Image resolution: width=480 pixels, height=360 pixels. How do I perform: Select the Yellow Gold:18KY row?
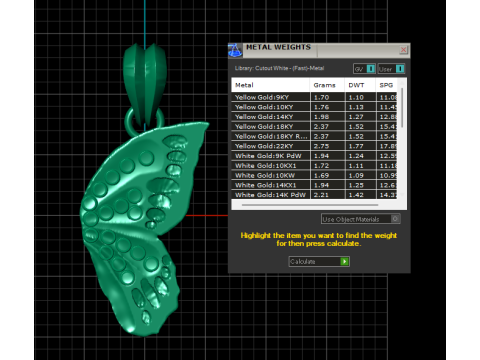click(x=314, y=126)
